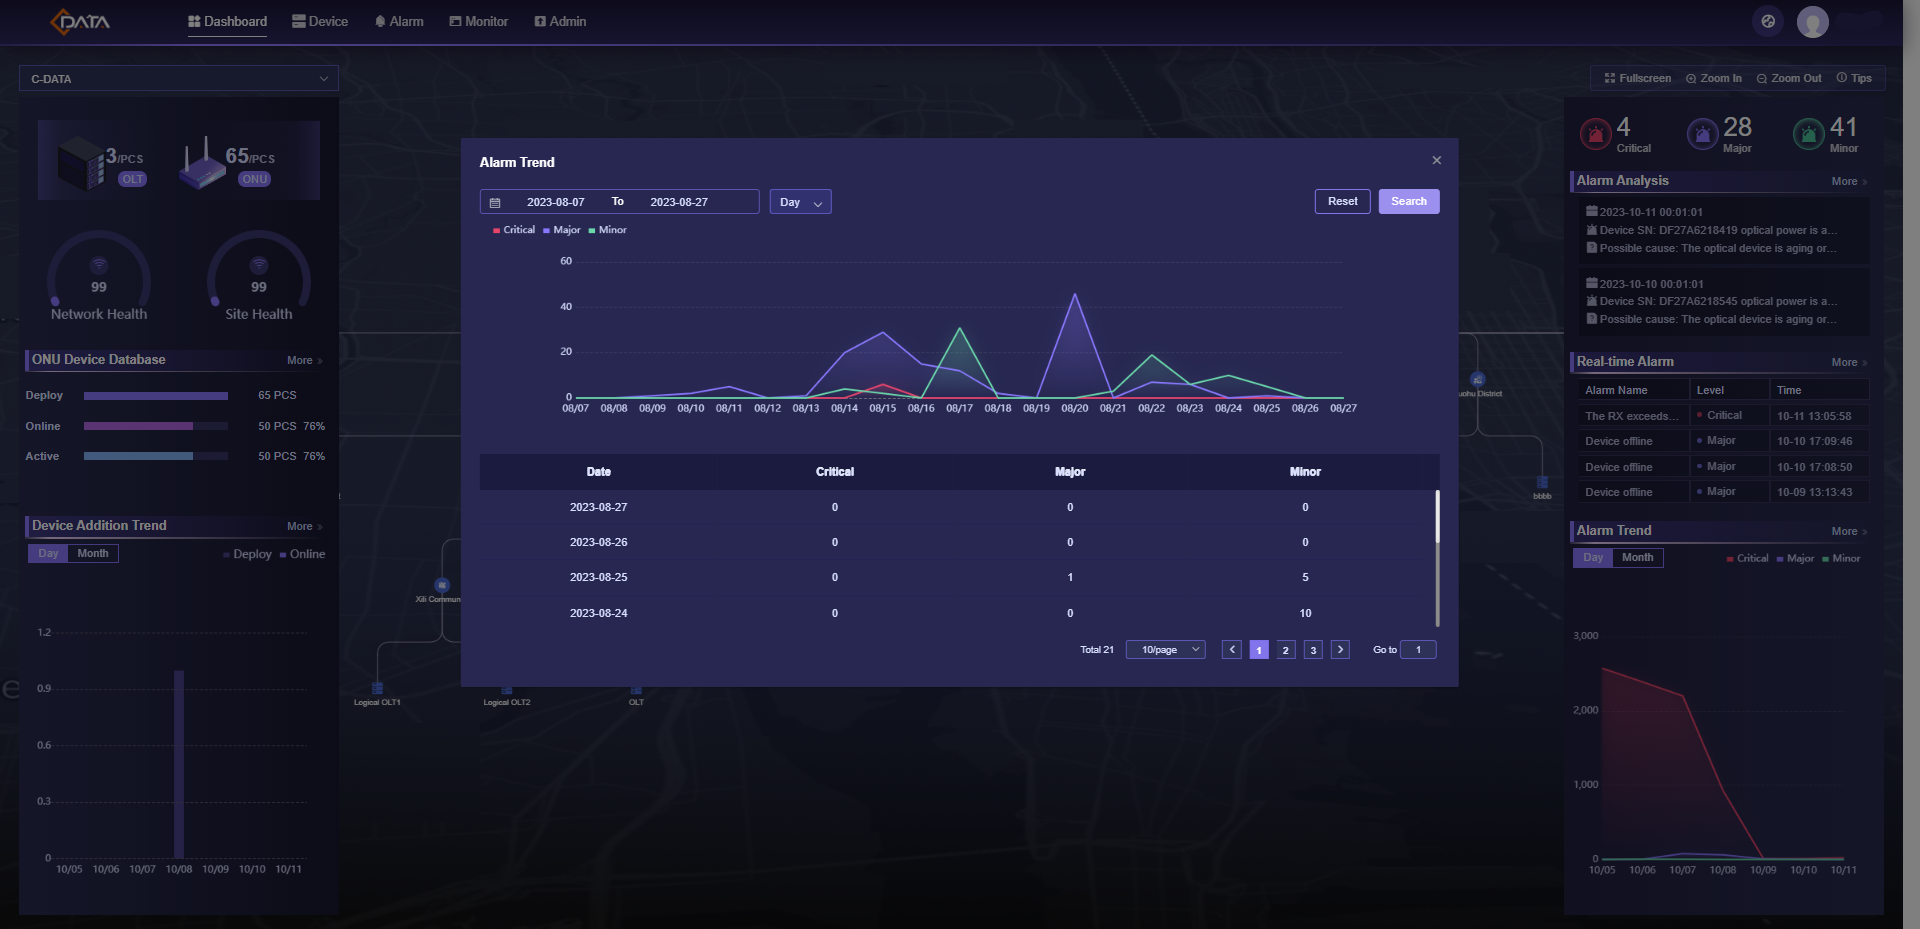Go to page 3
This screenshot has width=1920, height=929.
coord(1313,650)
